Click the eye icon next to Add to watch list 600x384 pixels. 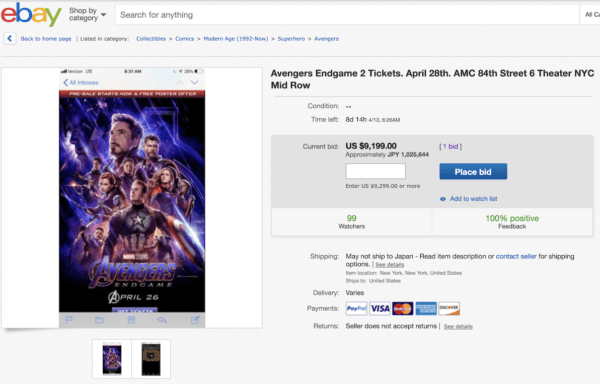[443, 199]
